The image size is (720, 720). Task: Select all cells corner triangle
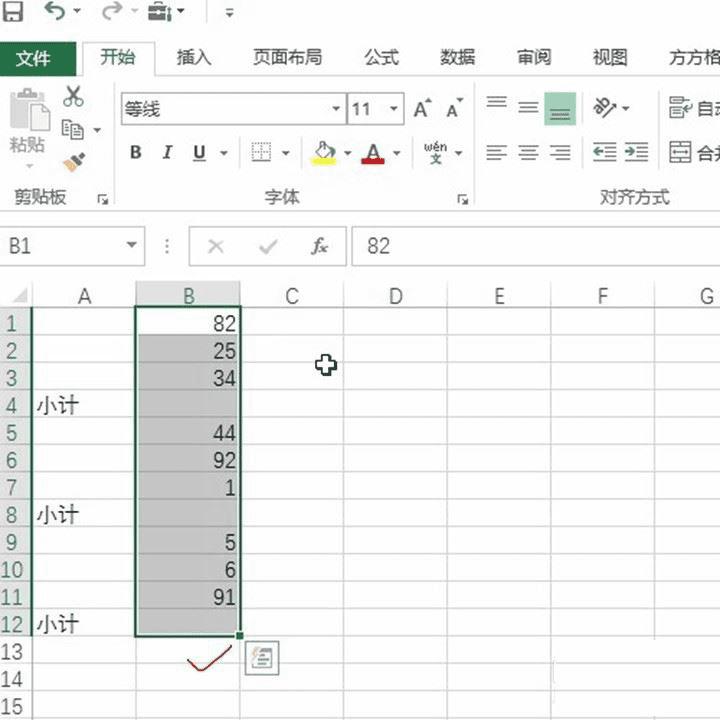(19, 295)
